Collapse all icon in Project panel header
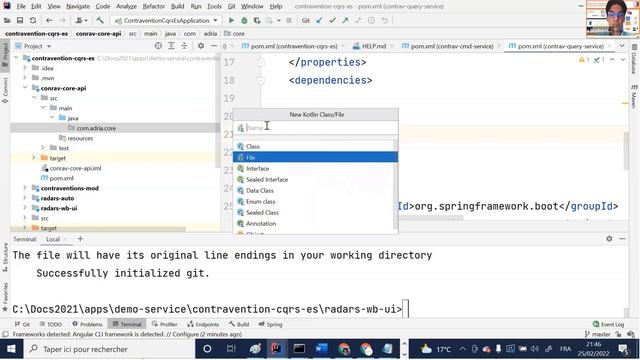The height and width of the screenshot is (360, 640). coord(184,46)
